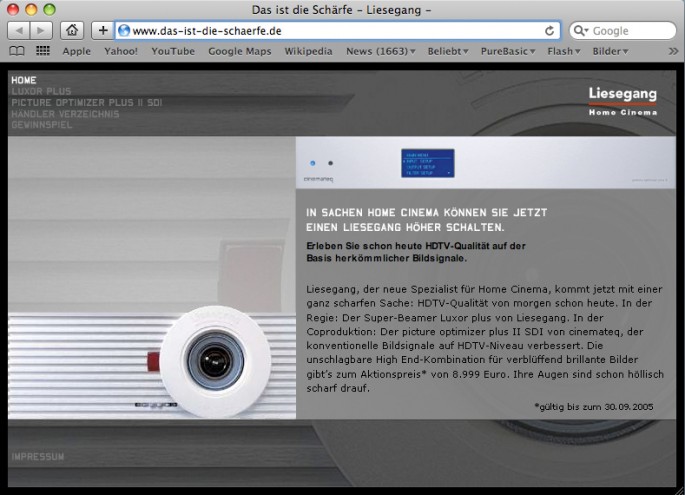Screen dimensions: 685x495
Task: Expand the News (1663) bookmark folder
Action: [381, 51]
